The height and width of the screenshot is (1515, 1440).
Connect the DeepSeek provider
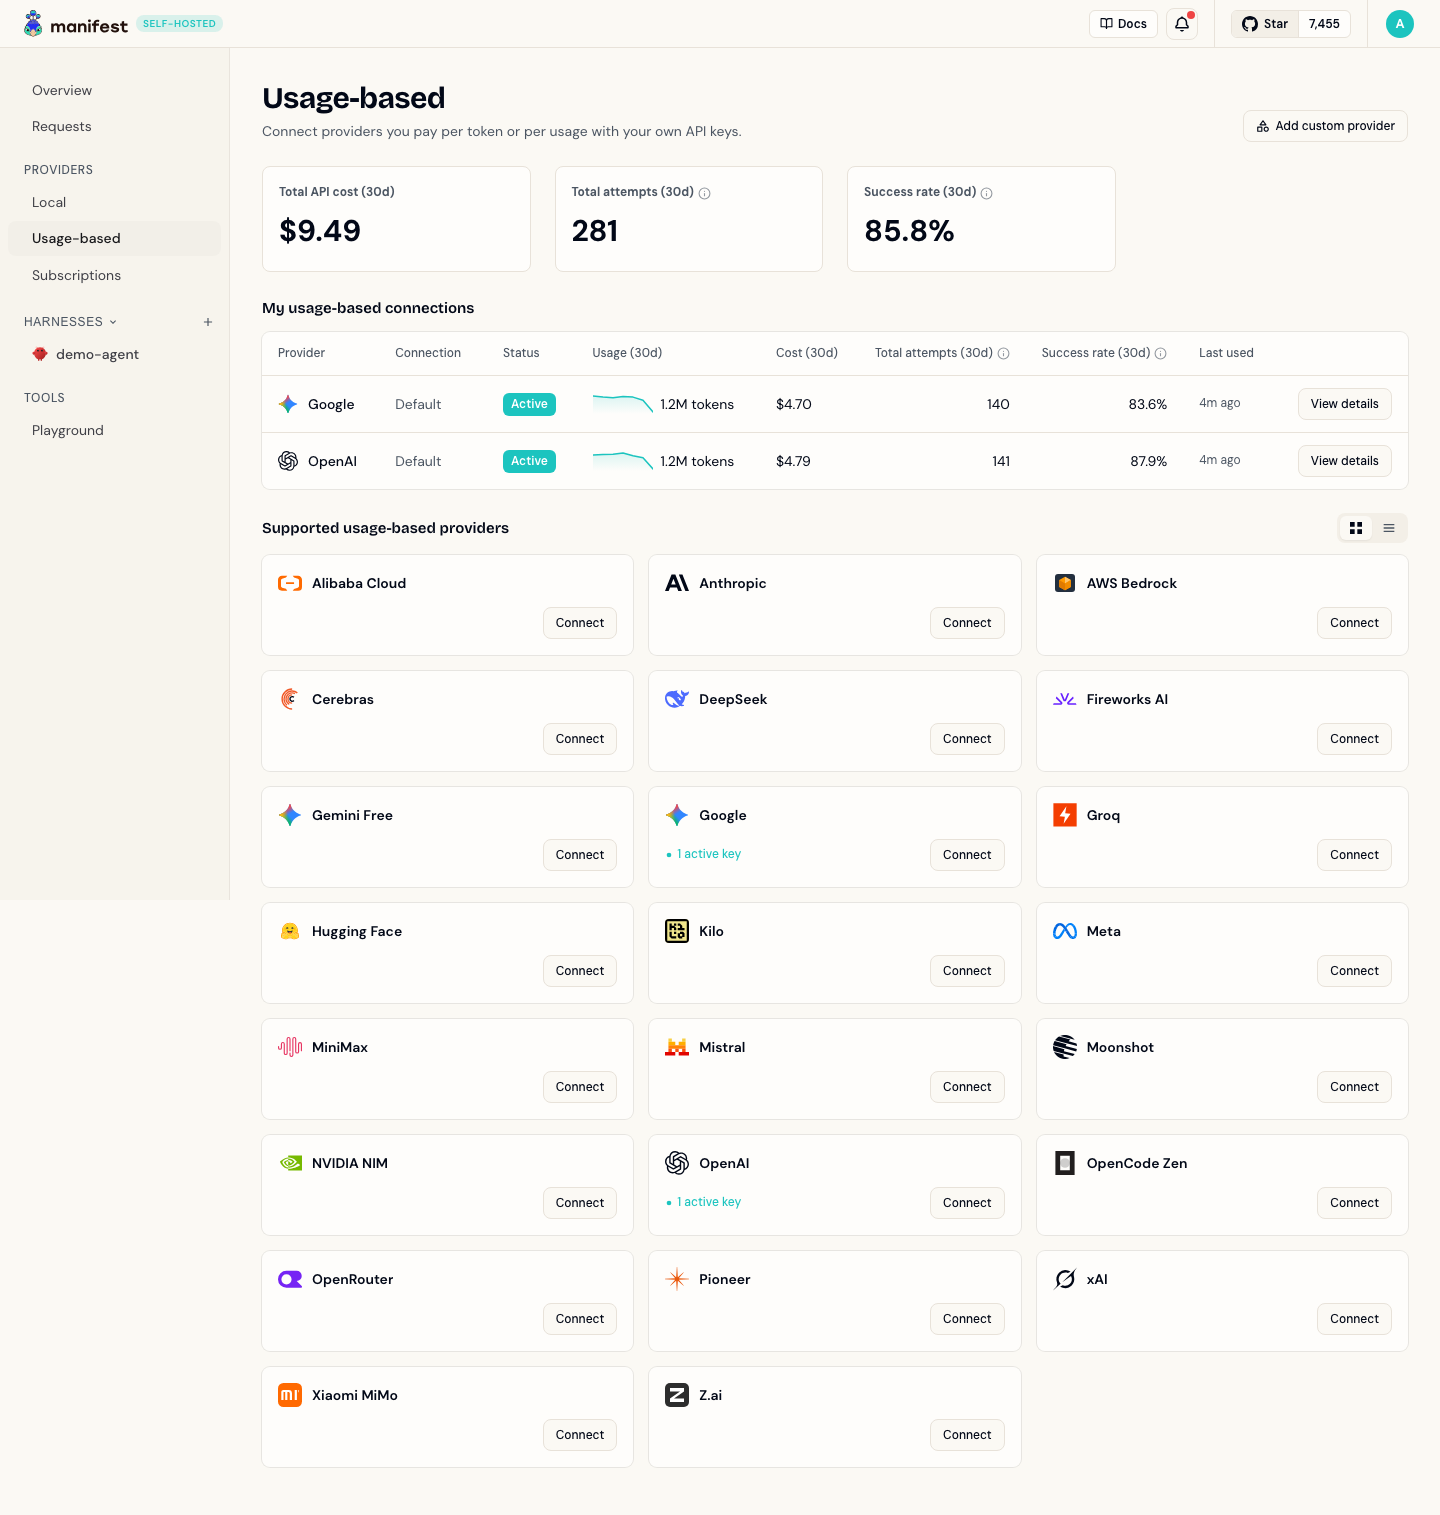pyautogui.click(x=967, y=739)
